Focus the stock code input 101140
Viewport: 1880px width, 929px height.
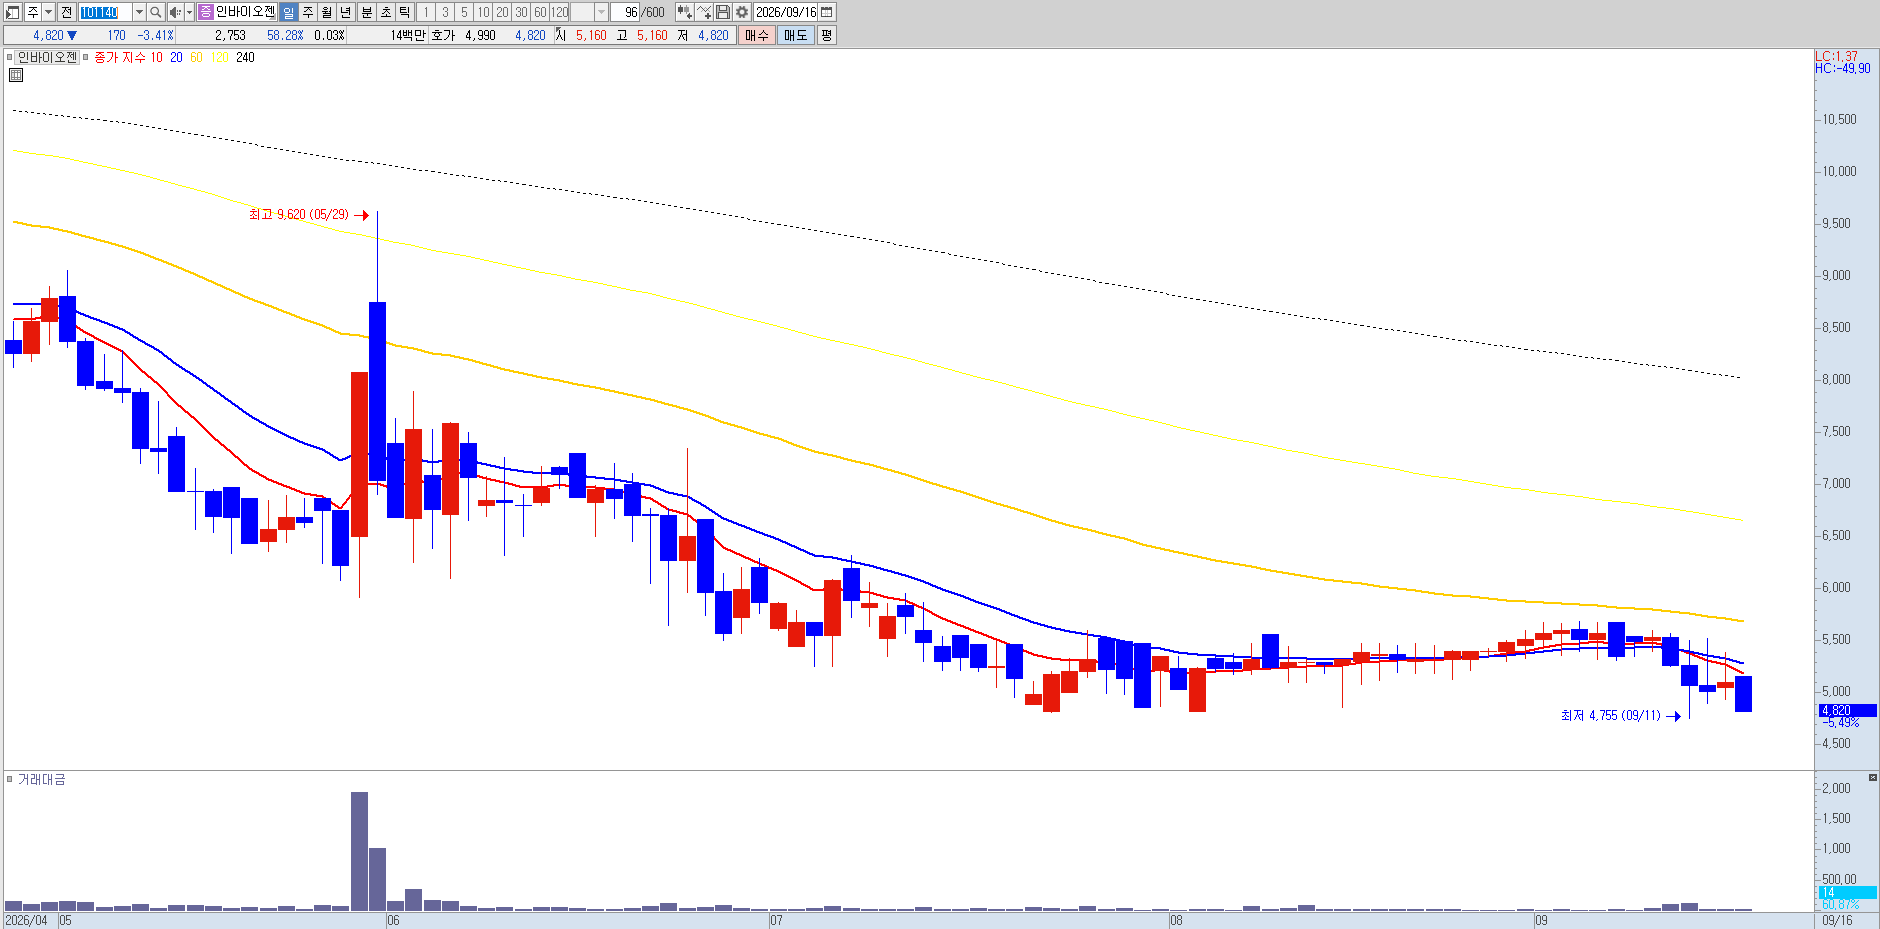[104, 12]
